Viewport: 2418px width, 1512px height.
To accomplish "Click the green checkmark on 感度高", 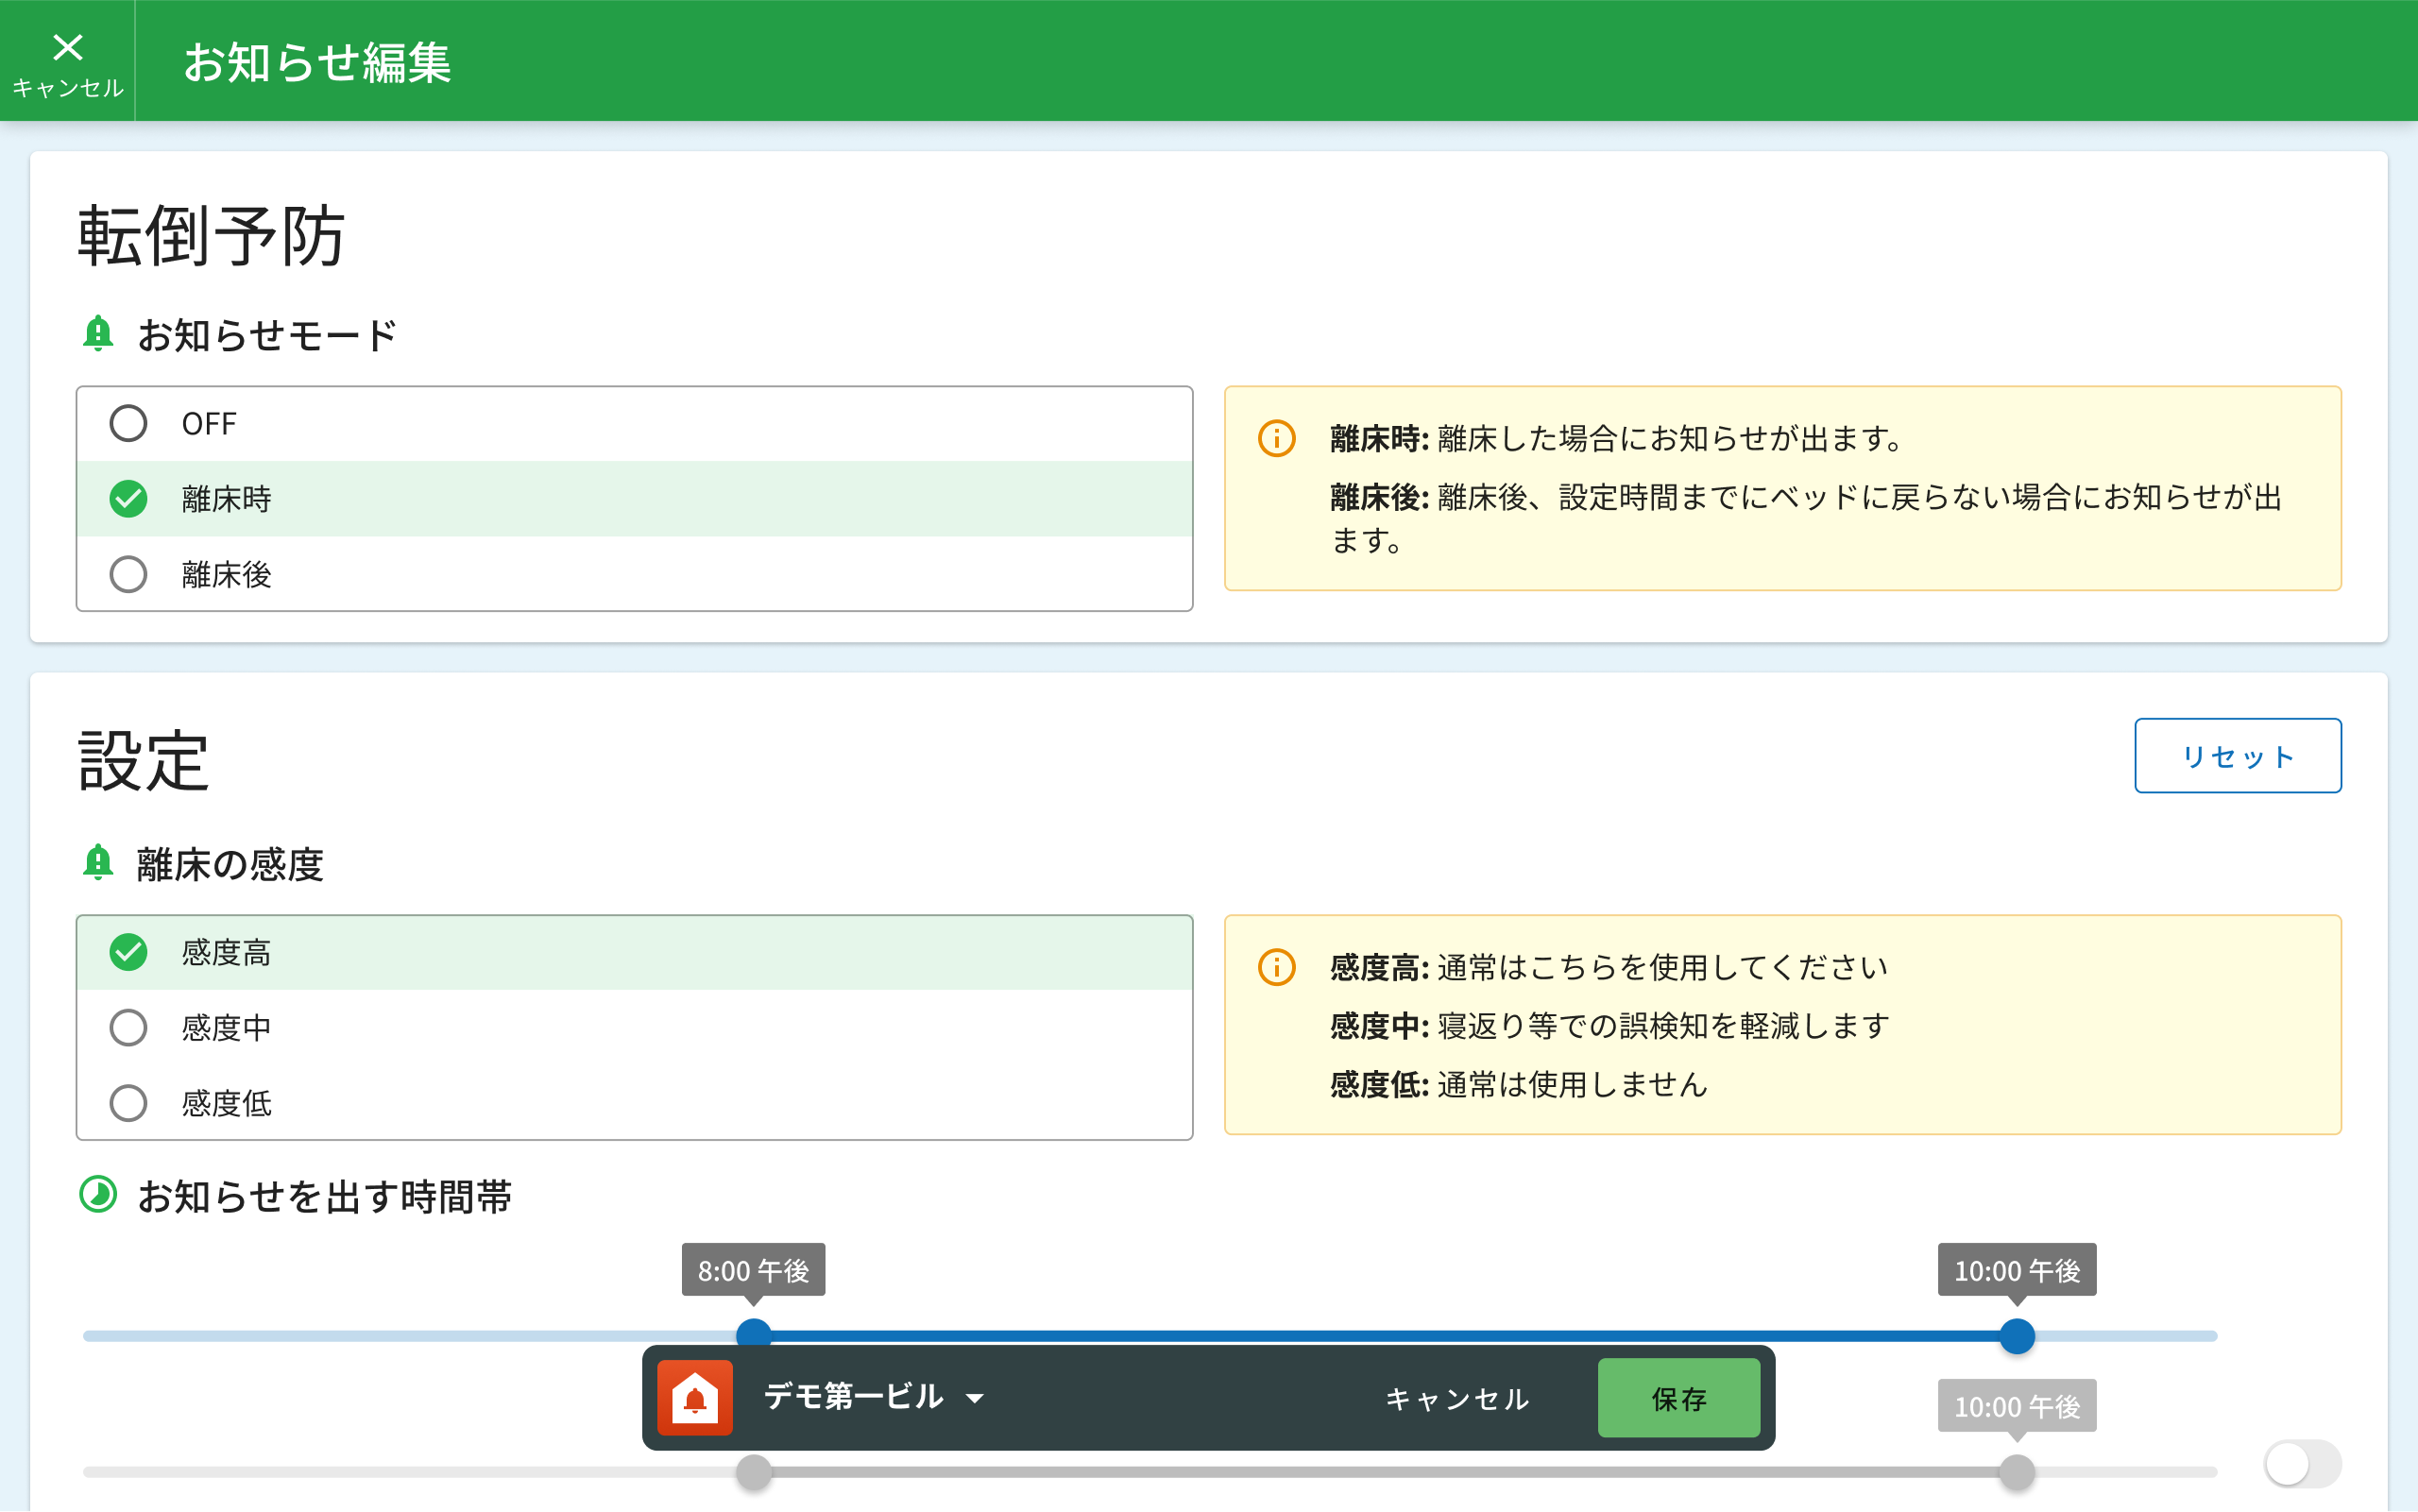I will click(x=128, y=952).
